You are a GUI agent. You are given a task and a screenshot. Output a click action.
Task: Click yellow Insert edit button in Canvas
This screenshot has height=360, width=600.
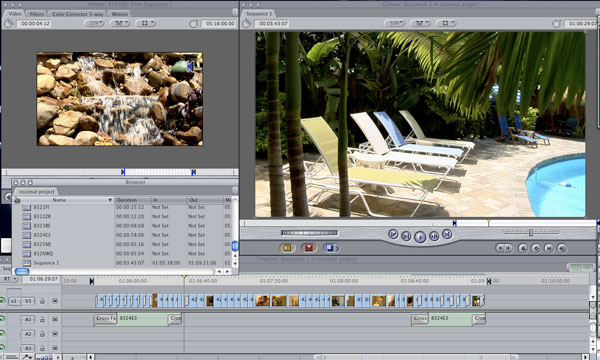[287, 248]
